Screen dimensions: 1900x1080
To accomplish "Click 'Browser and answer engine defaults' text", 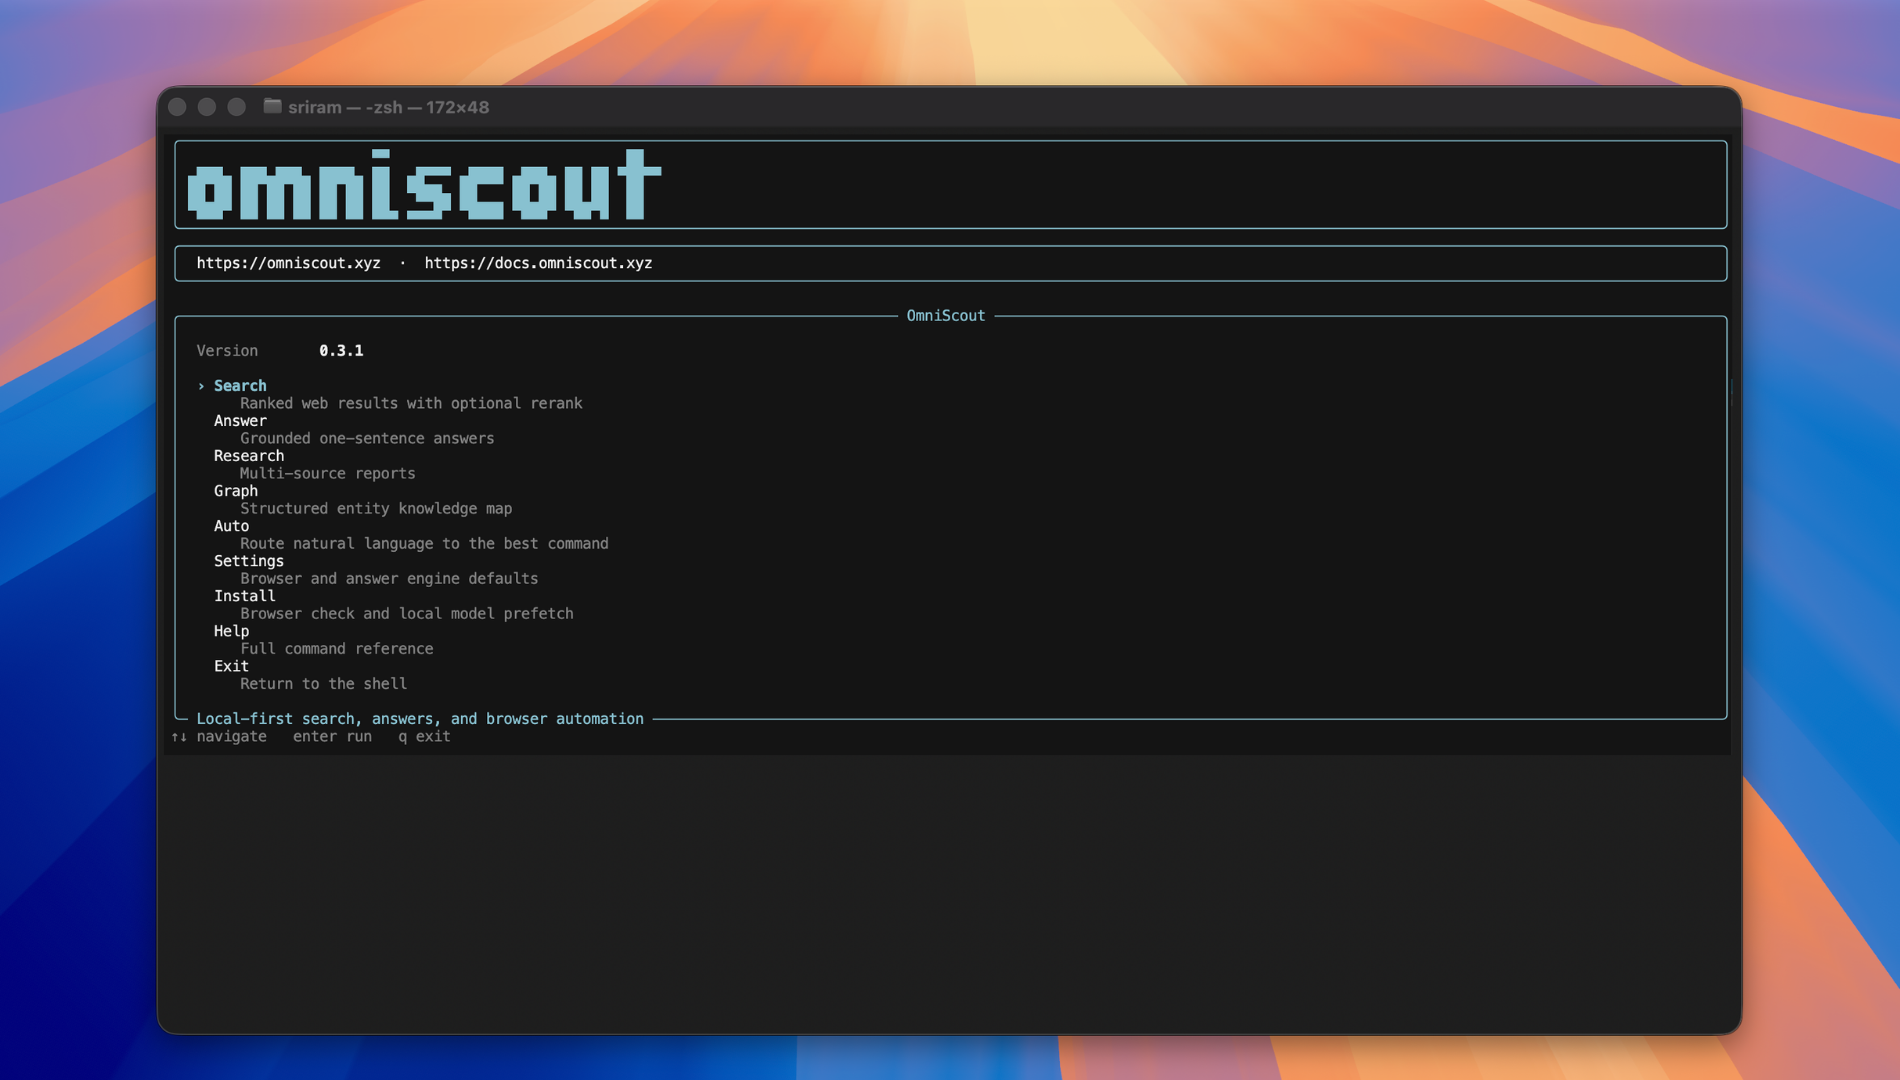I will (x=389, y=579).
